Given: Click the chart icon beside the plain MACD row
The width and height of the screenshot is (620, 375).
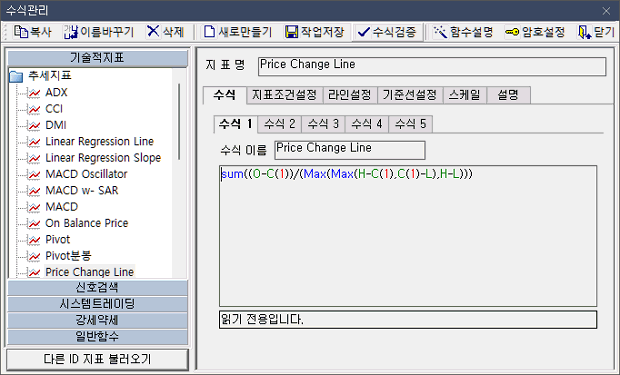Looking at the screenshot, I should pyautogui.click(x=34, y=207).
